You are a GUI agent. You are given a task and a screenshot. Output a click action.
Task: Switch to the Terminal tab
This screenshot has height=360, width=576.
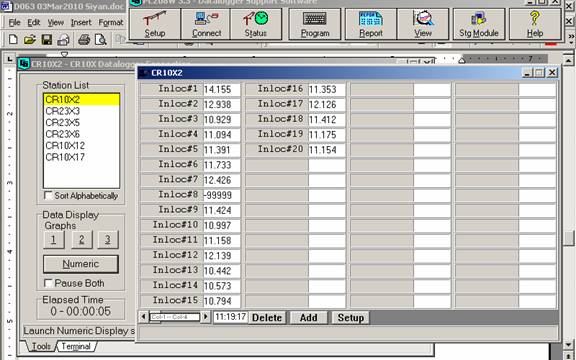pyautogui.click(x=76, y=346)
